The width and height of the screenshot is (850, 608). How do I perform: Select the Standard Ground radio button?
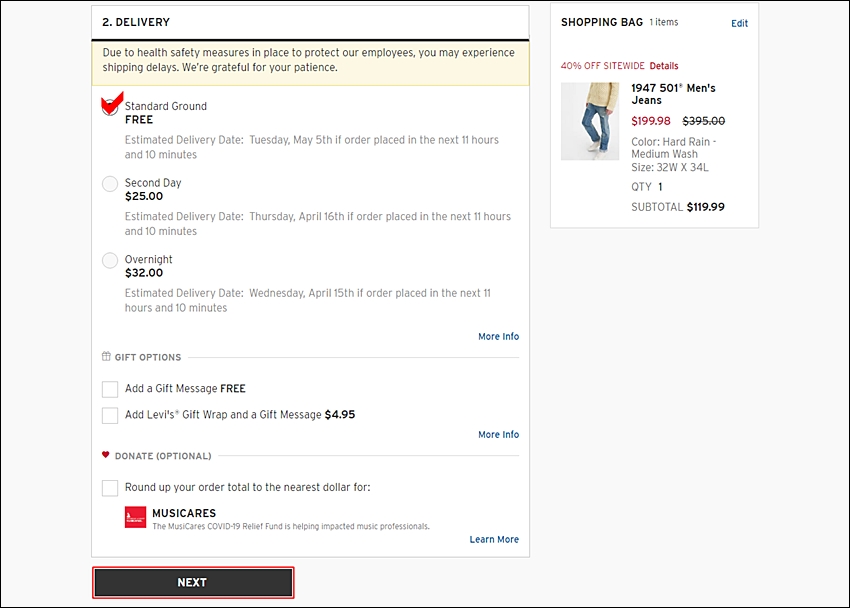110,107
